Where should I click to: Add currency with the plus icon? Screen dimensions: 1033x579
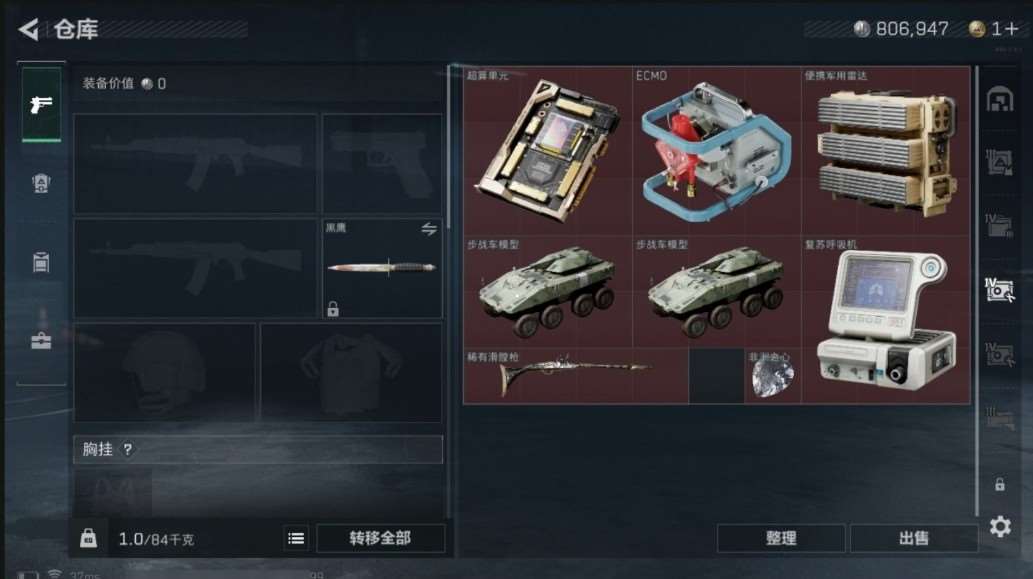click(1012, 28)
